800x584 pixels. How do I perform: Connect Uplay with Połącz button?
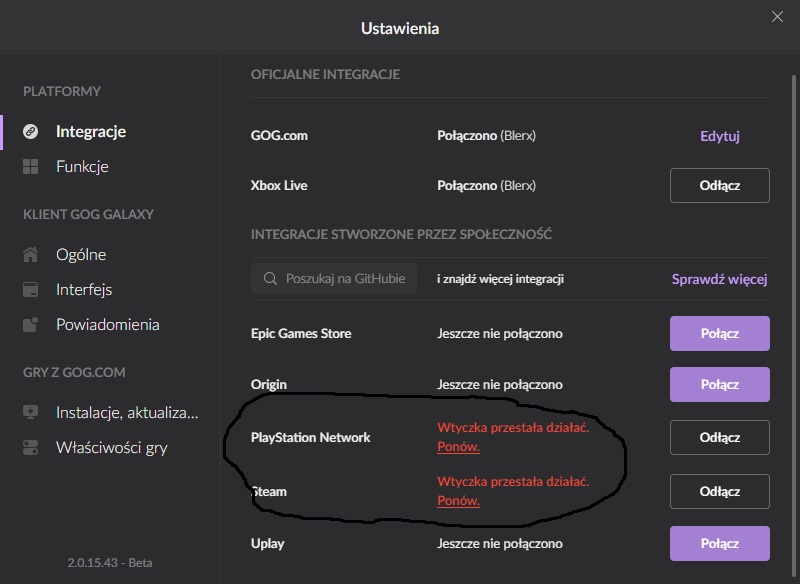click(x=719, y=544)
